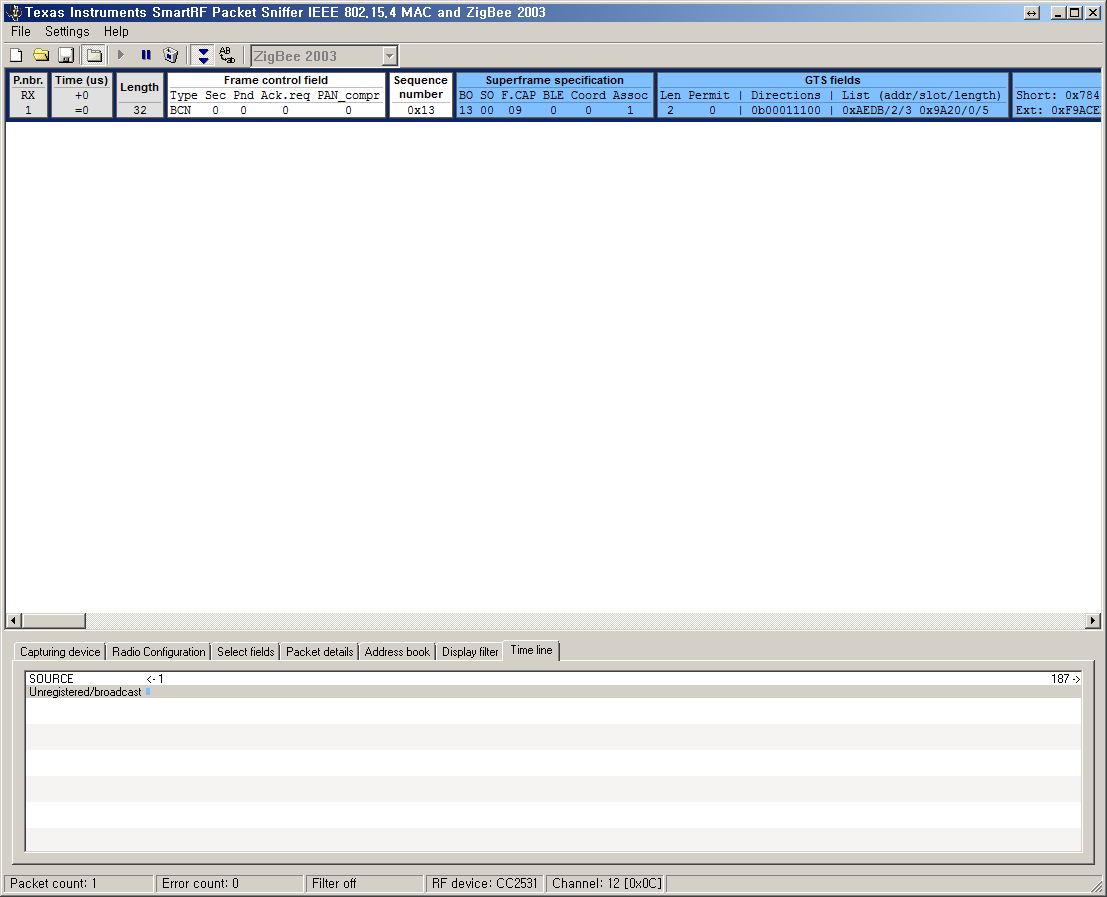This screenshot has height=897, width=1107.
Task: Open the Help menu
Action: pos(116,31)
